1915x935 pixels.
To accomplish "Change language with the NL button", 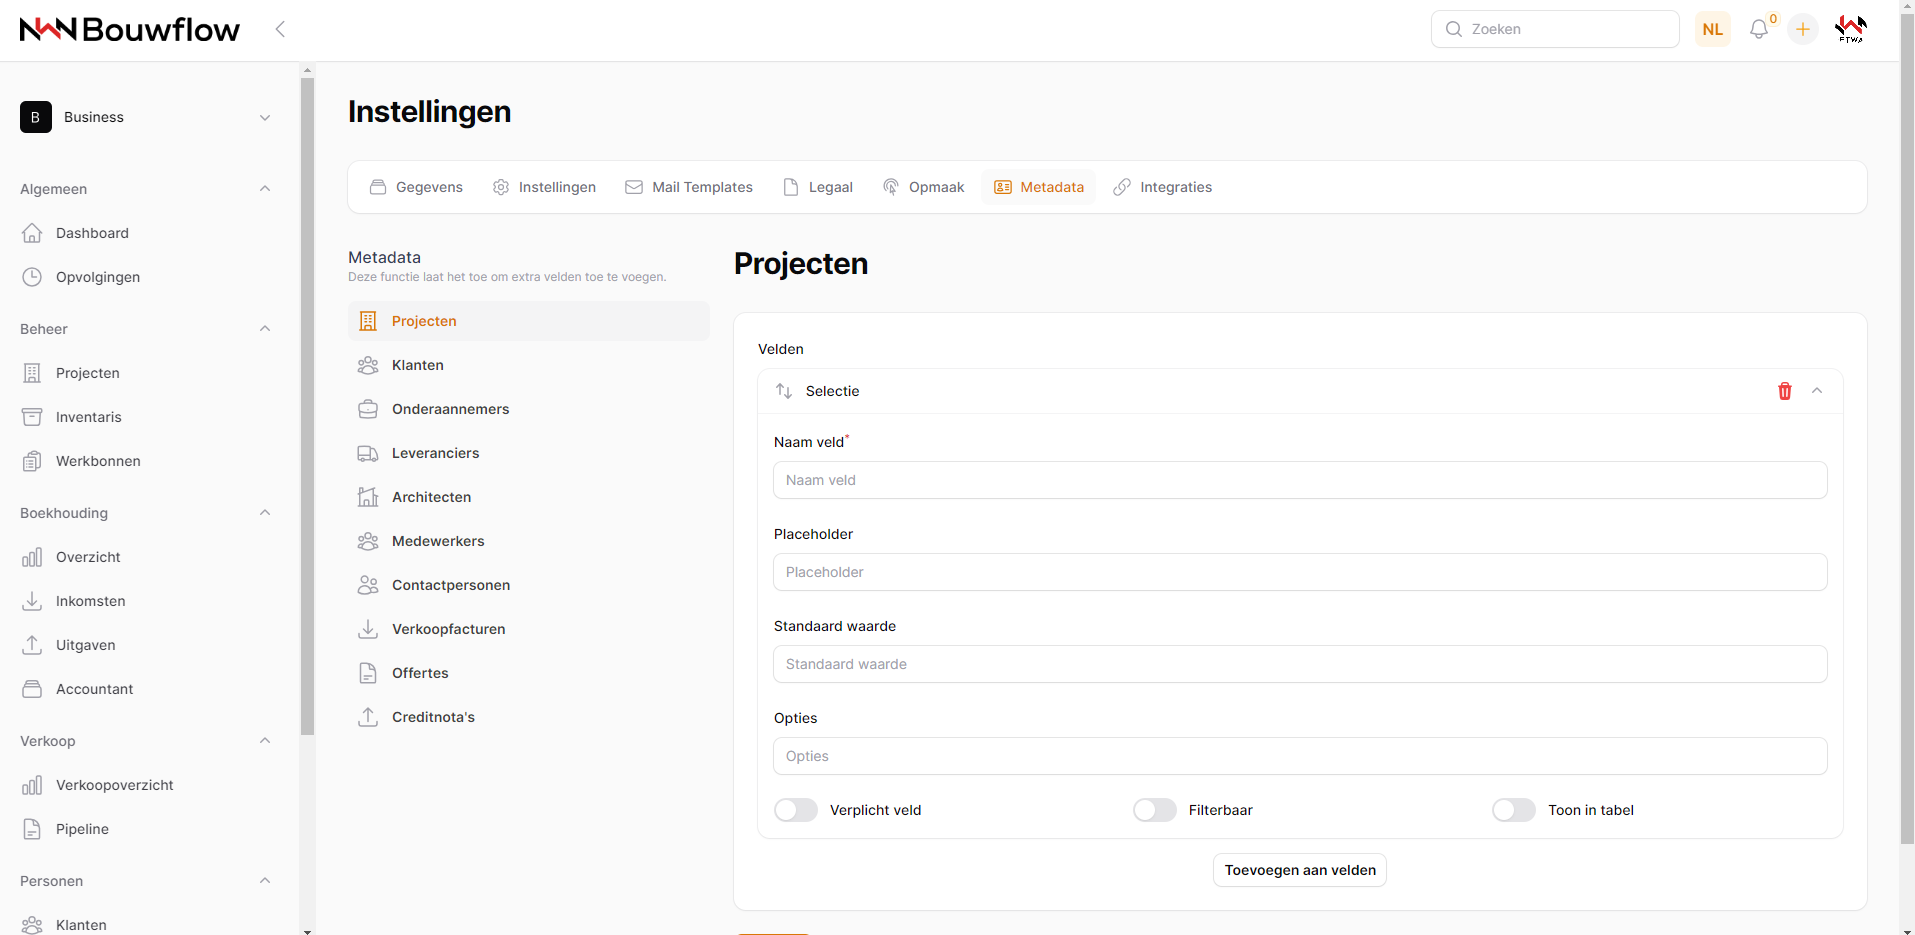I will tap(1712, 30).
